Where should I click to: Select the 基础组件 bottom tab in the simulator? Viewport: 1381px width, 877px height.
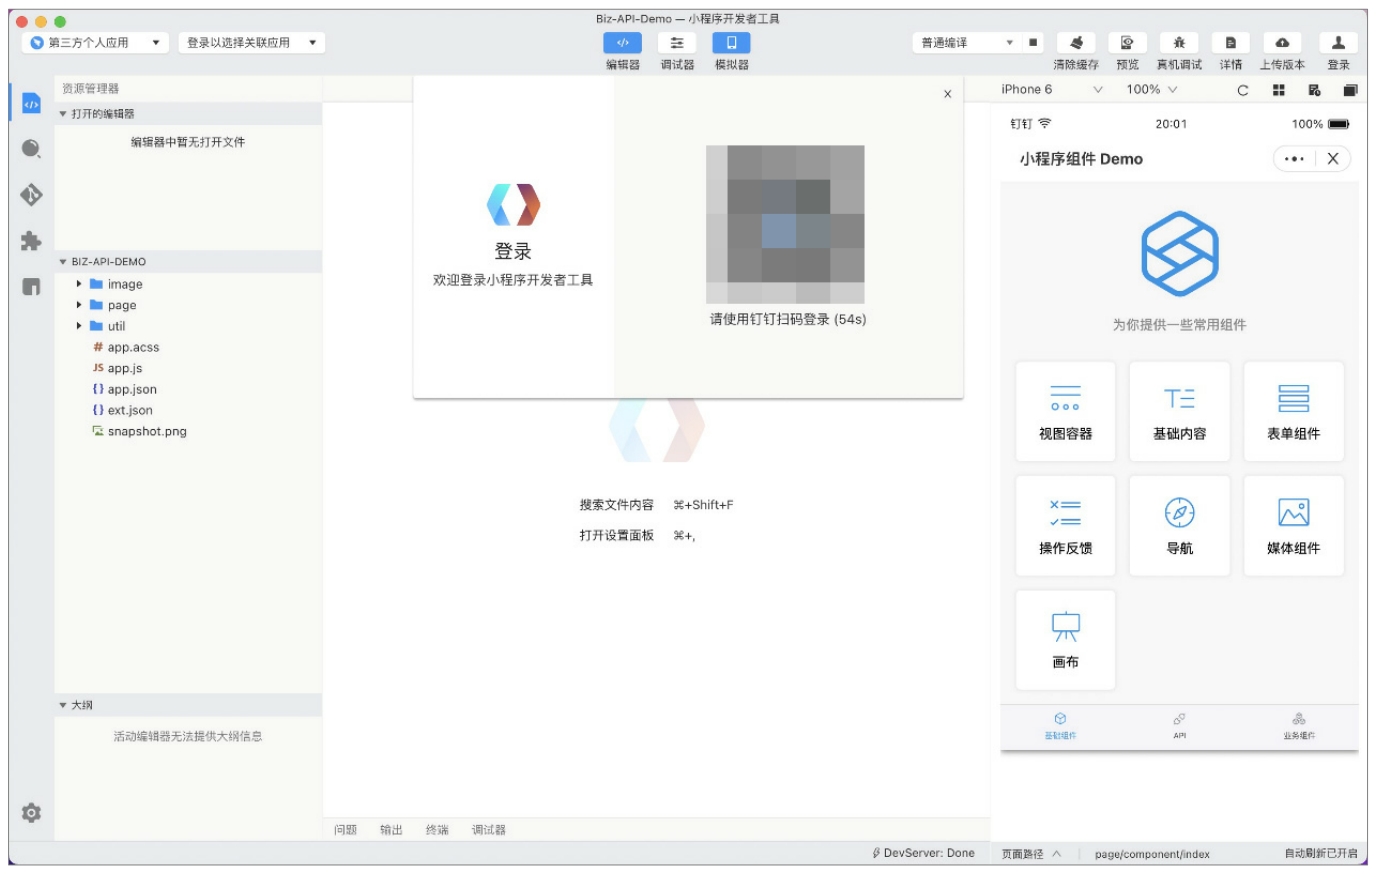[x=1060, y=727]
